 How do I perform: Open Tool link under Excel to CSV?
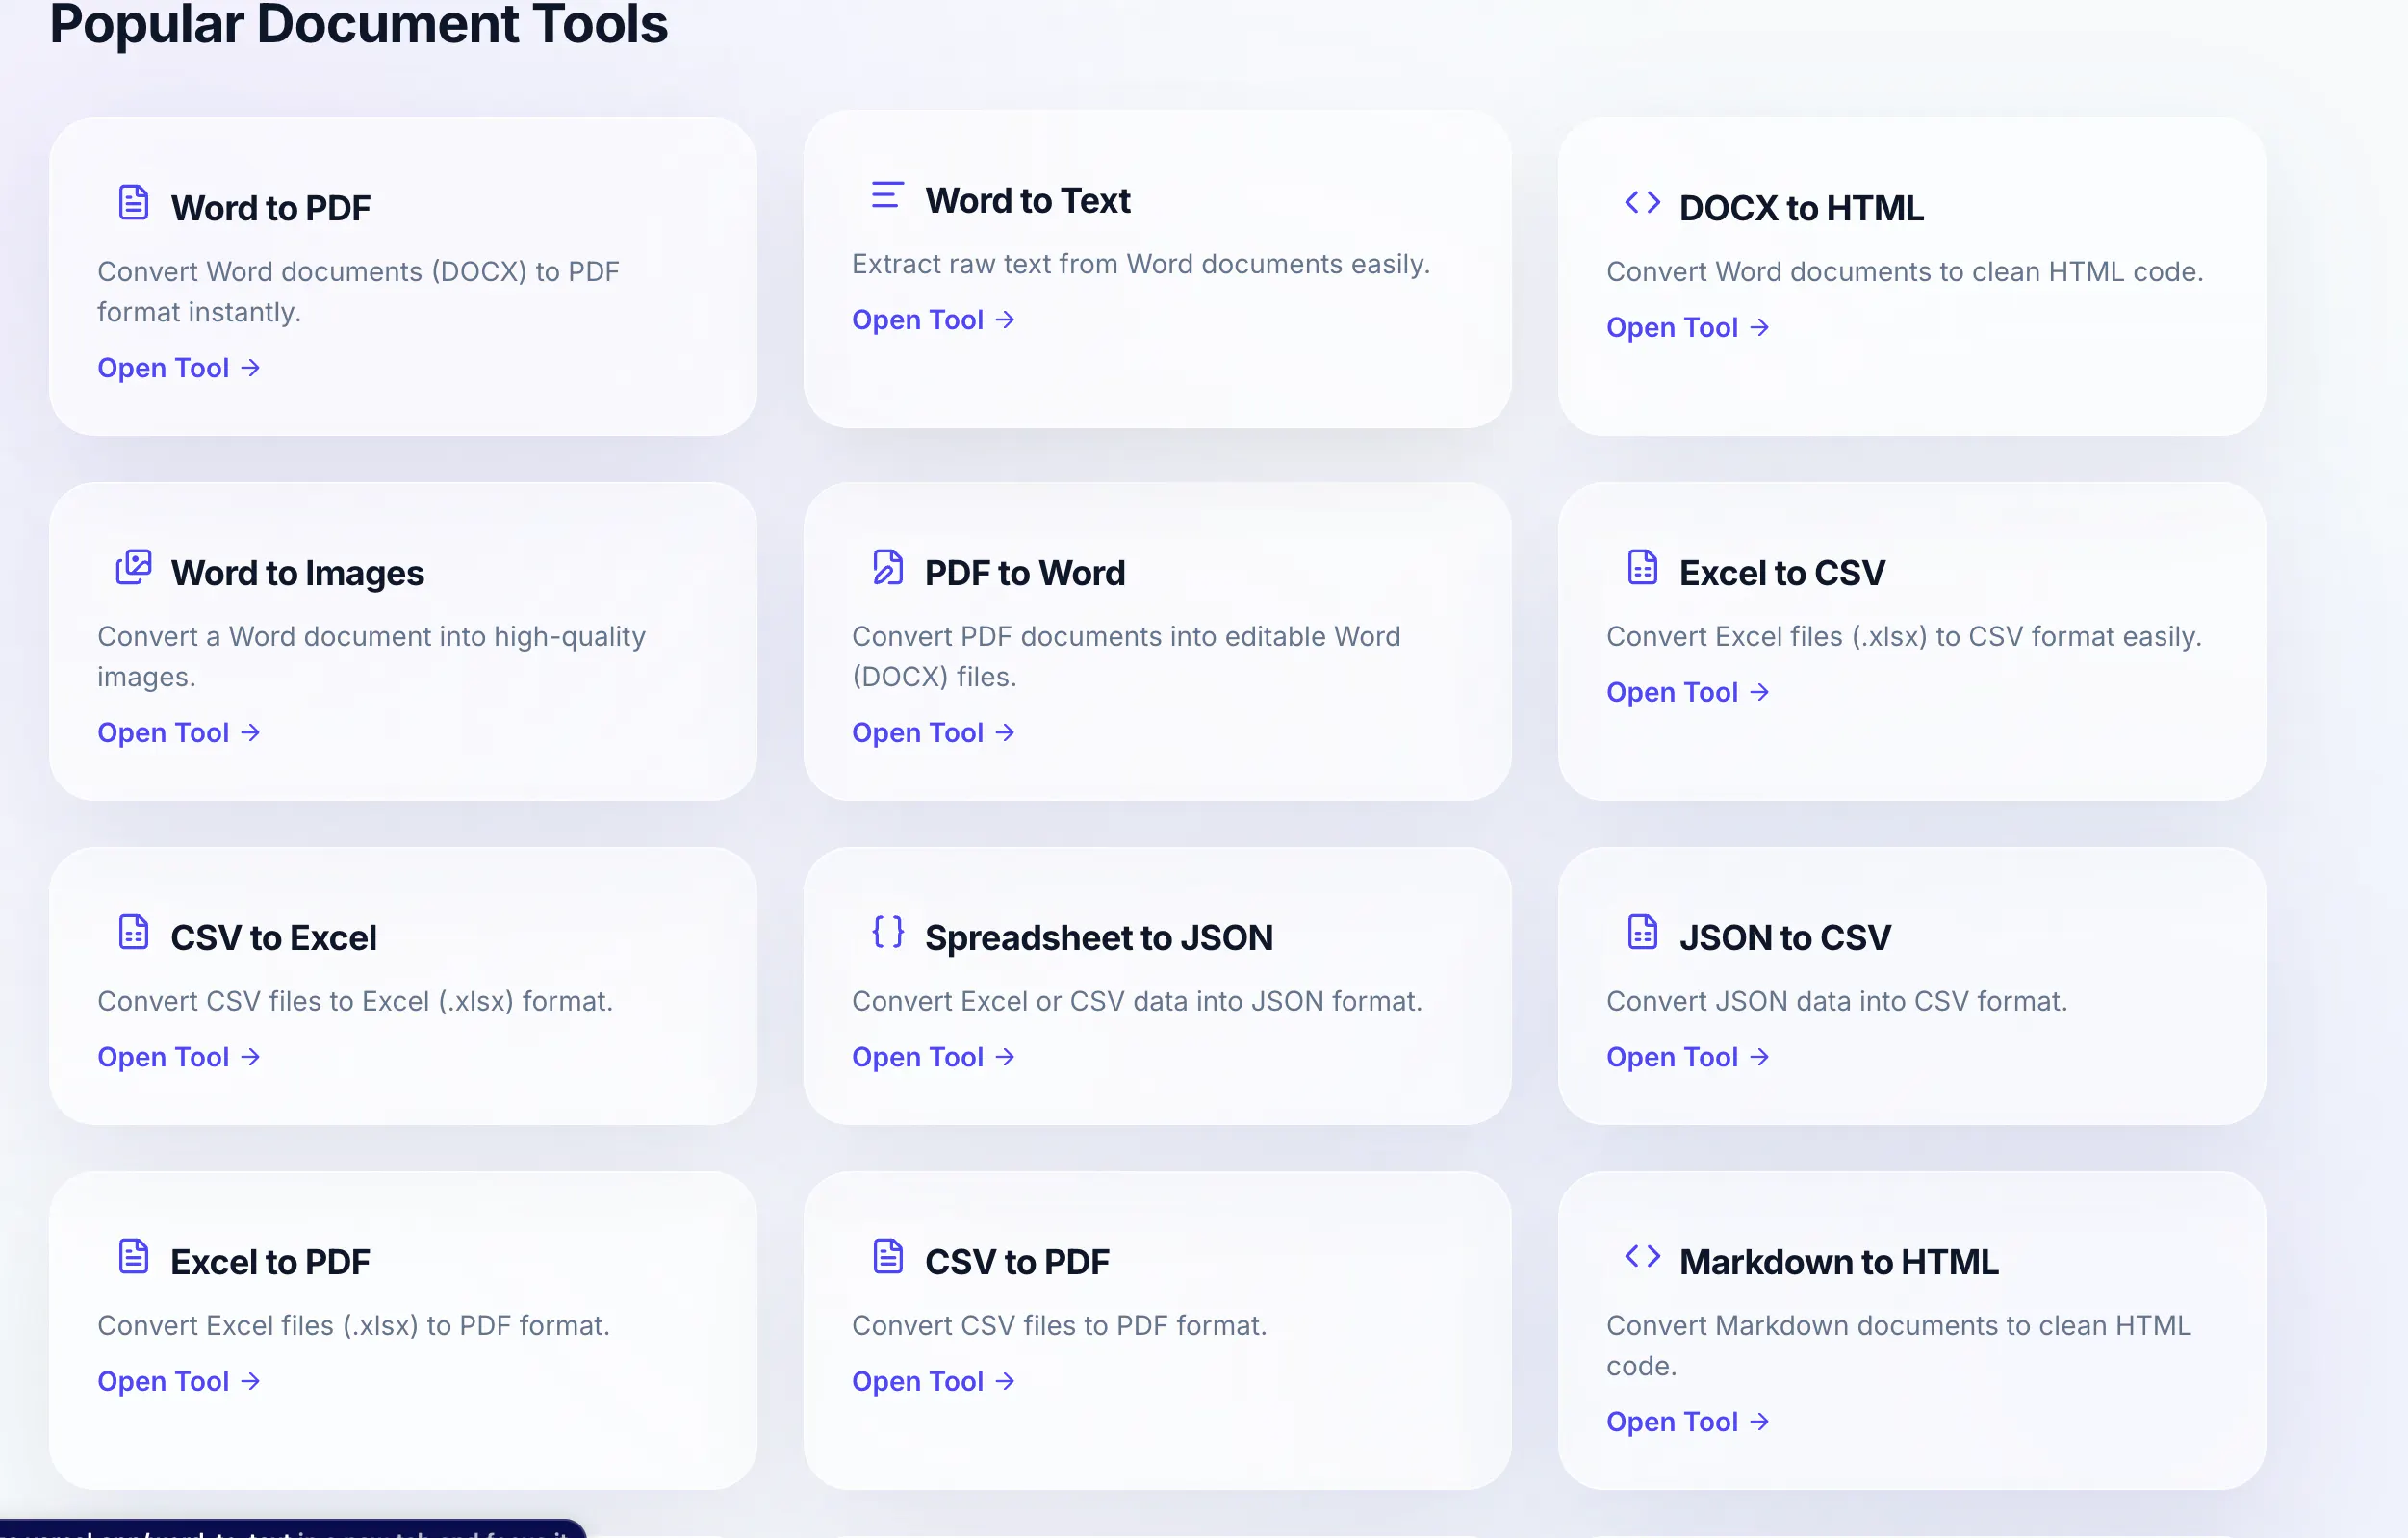(x=1688, y=693)
